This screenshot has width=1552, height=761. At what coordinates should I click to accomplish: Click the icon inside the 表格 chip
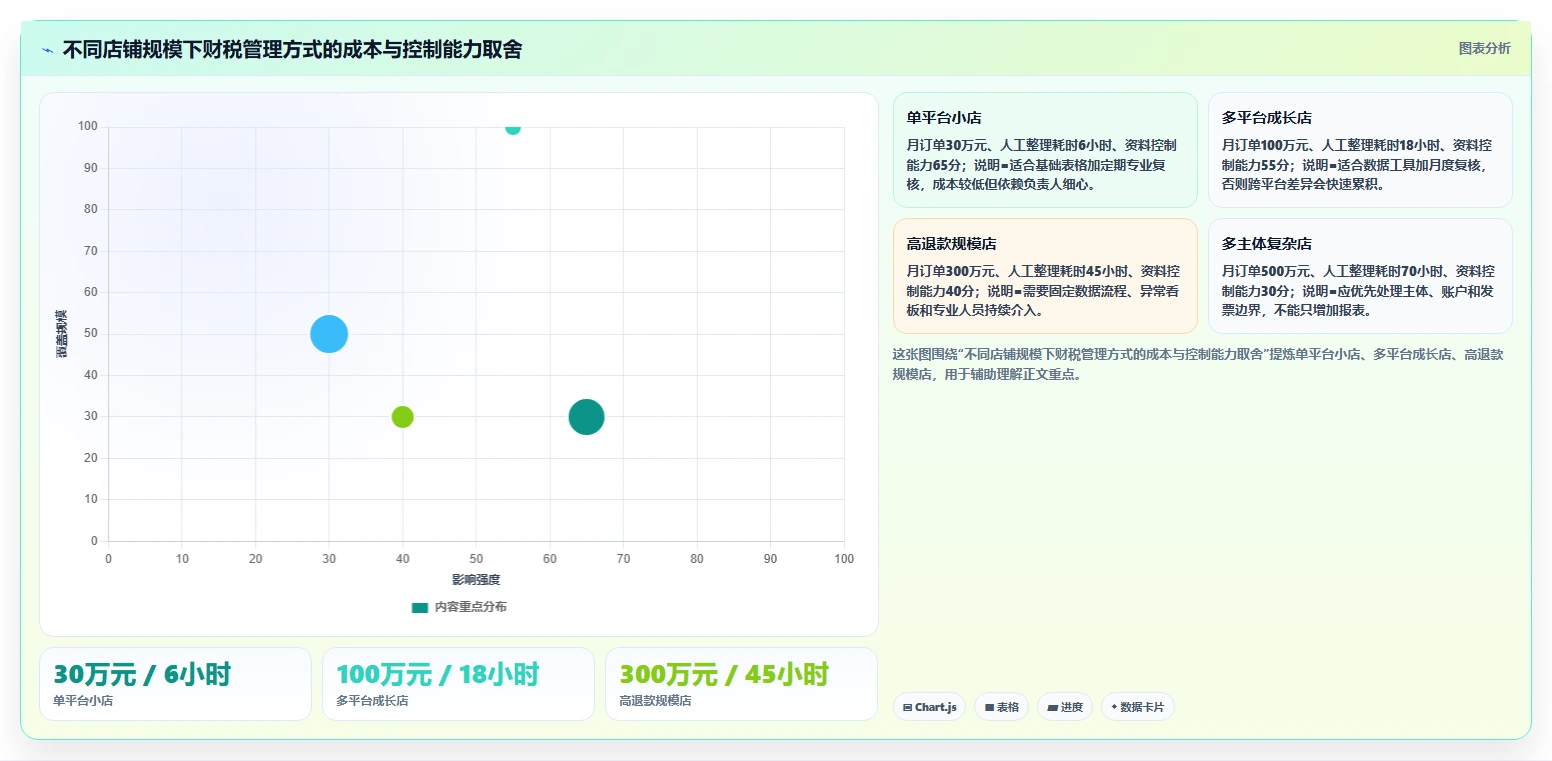[x=989, y=707]
